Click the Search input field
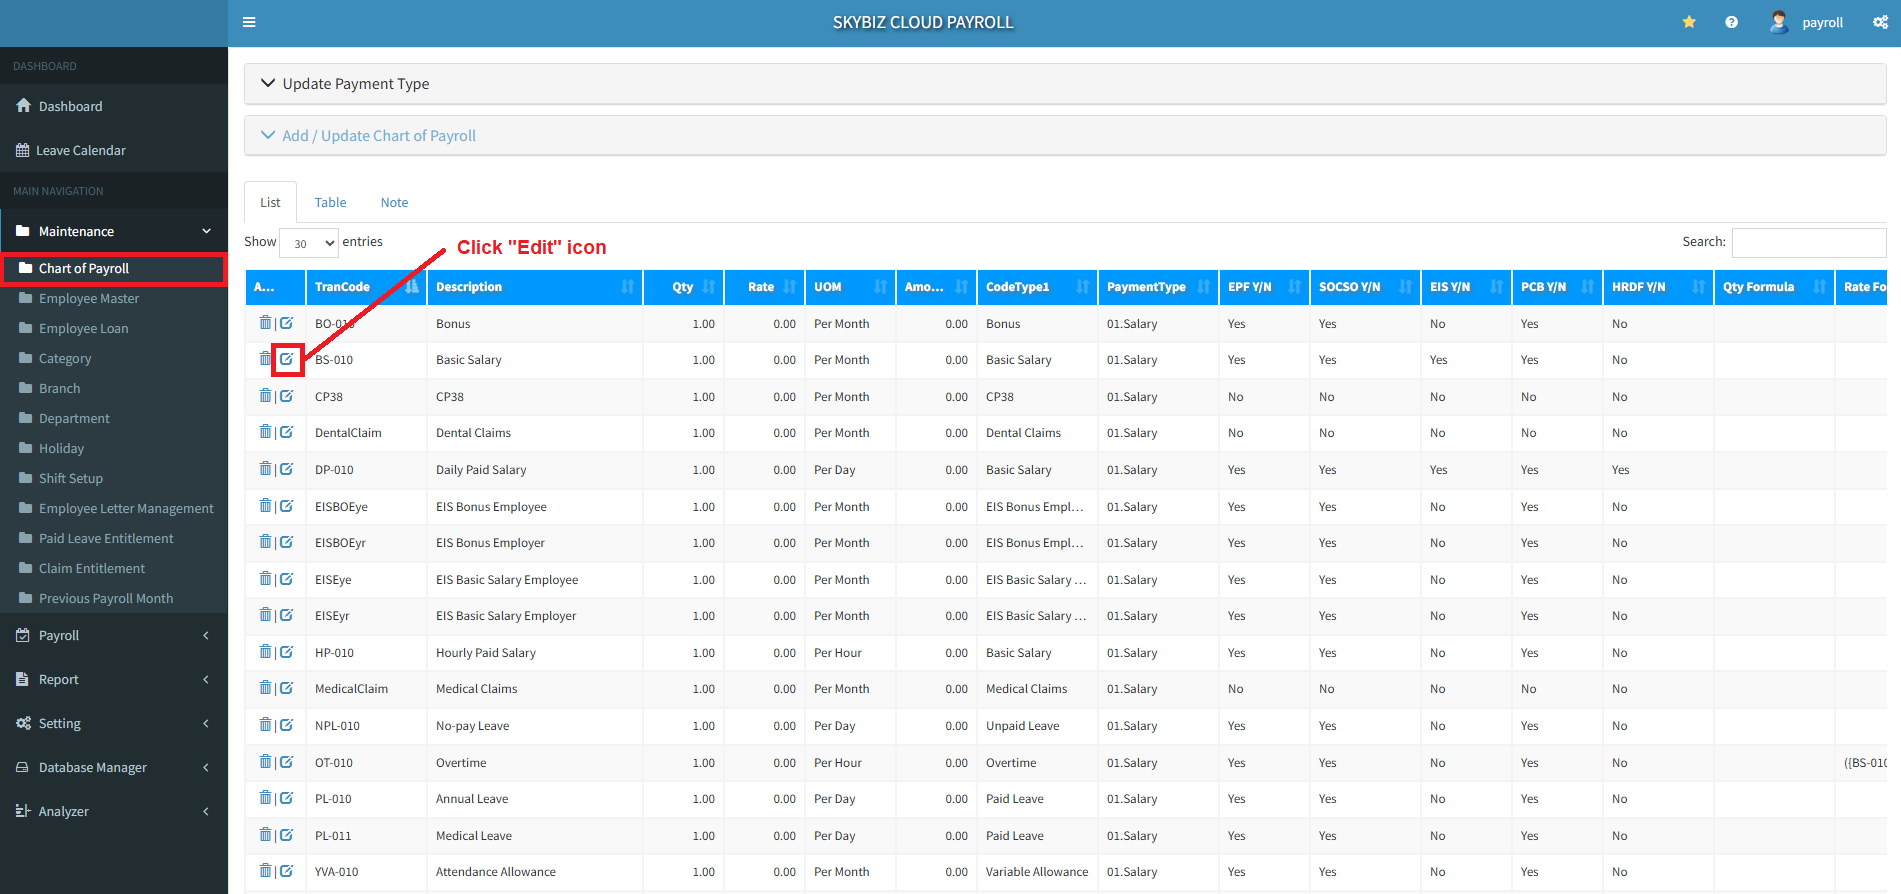This screenshot has width=1901, height=894. coord(1808,242)
